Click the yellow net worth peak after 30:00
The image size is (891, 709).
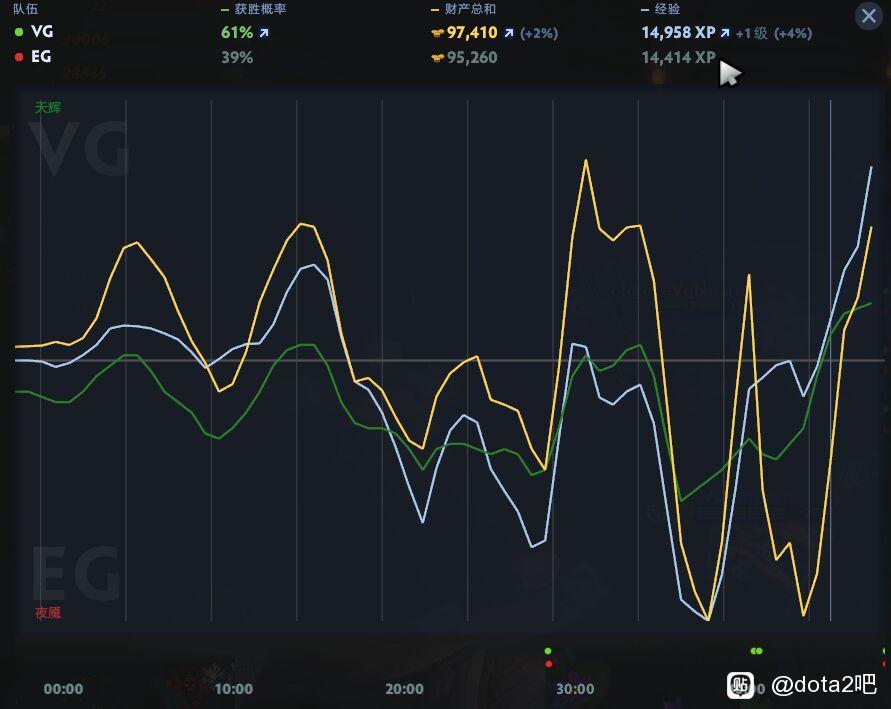[x=585, y=161]
